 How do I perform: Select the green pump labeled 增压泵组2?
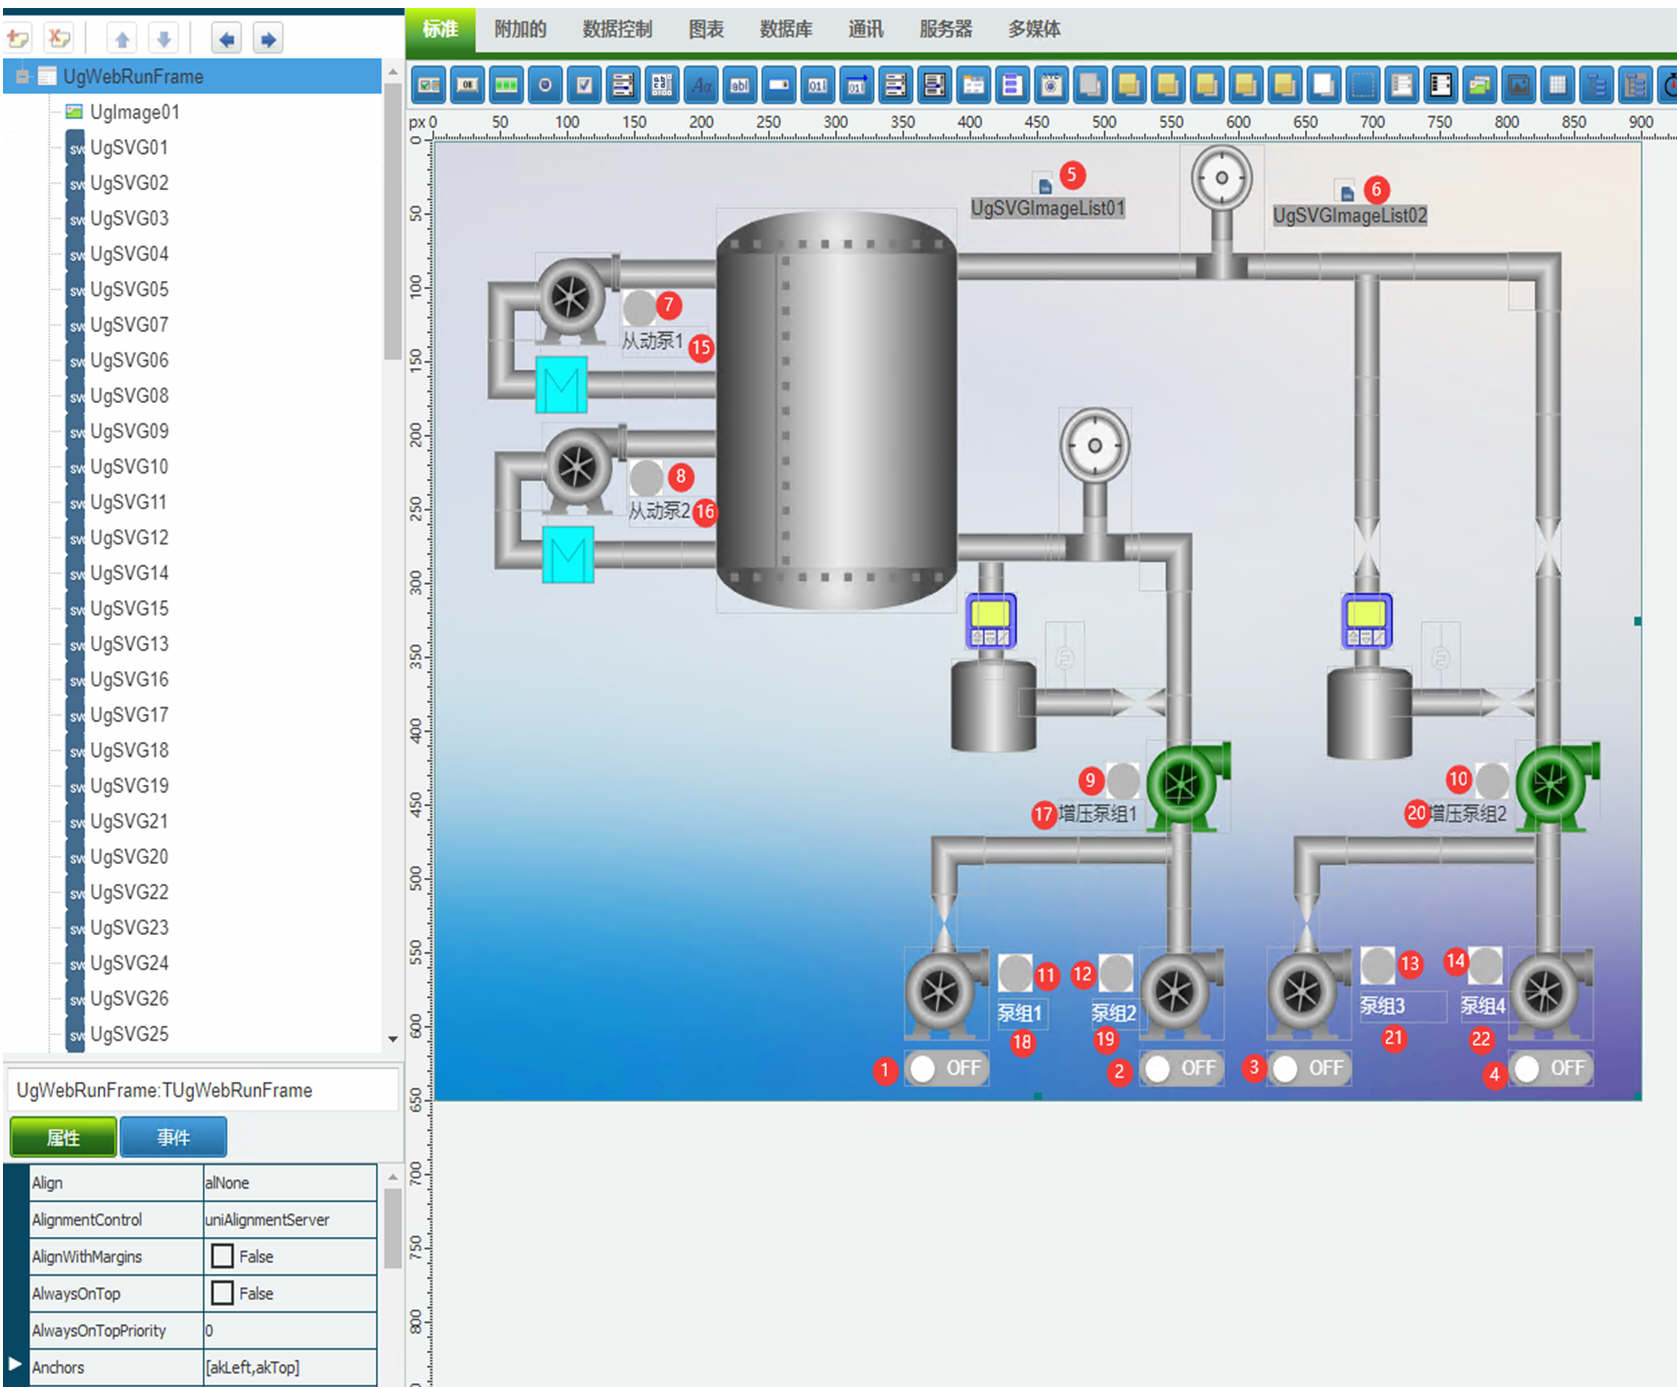click(1557, 785)
